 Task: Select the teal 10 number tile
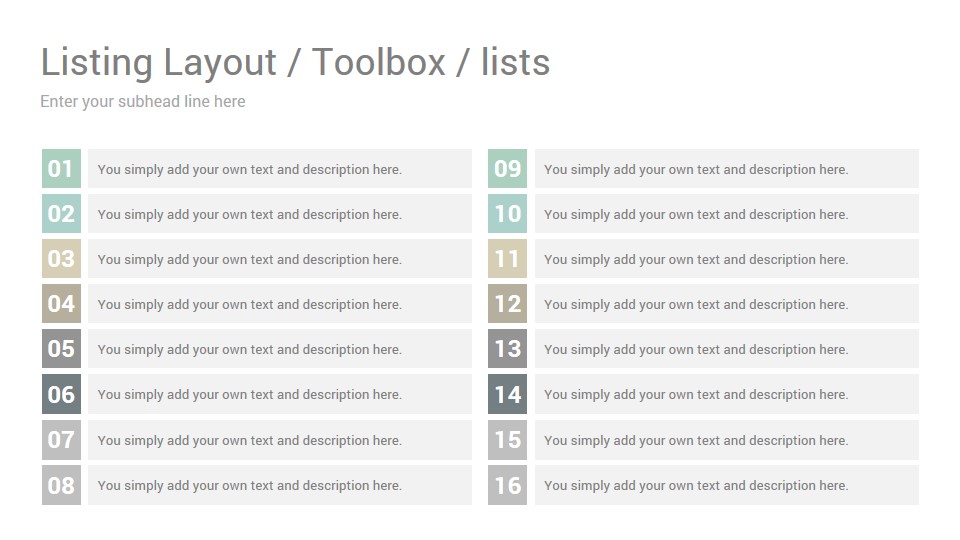tap(508, 214)
